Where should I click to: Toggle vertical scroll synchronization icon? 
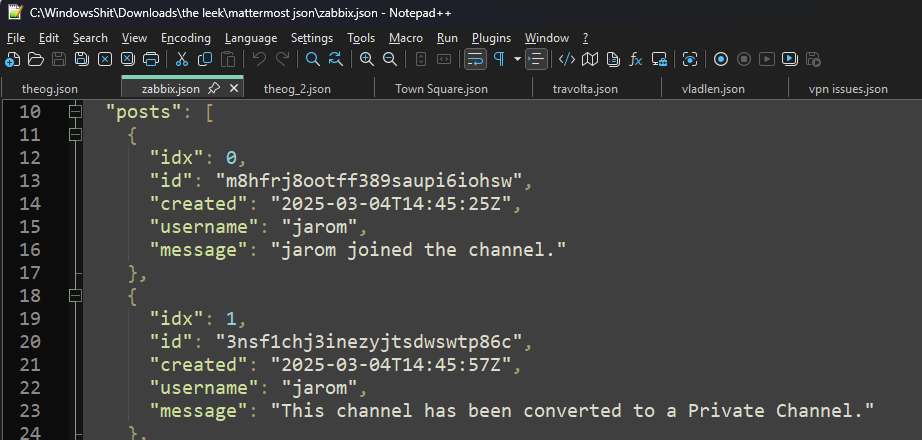420,59
